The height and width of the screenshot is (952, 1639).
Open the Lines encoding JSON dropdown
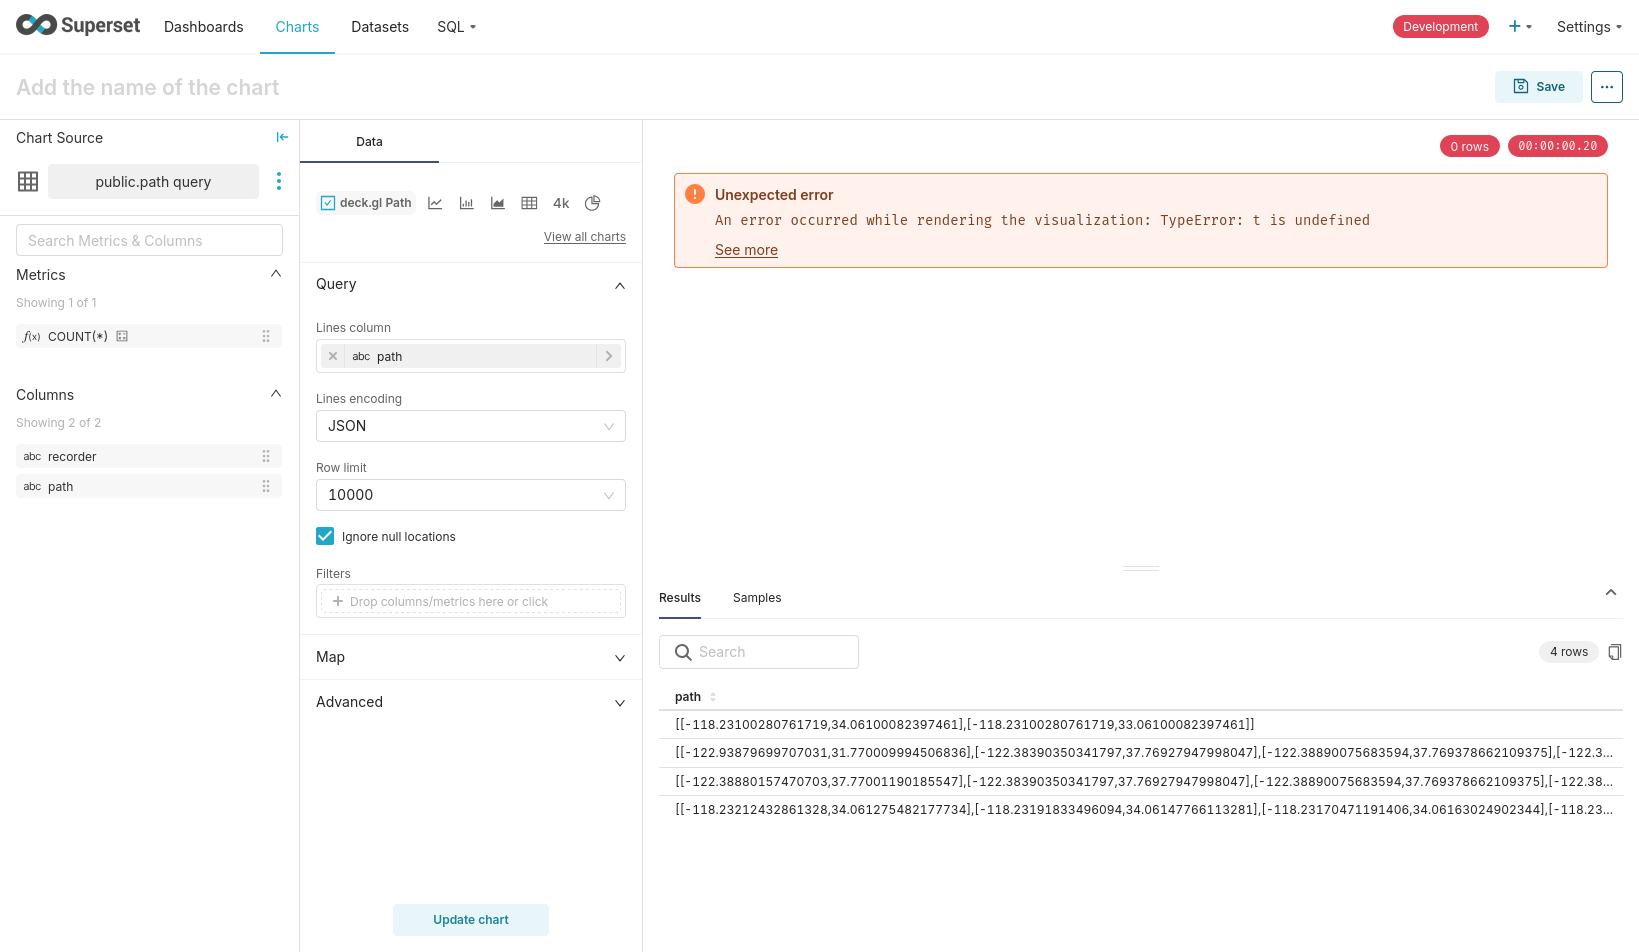click(x=471, y=426)
